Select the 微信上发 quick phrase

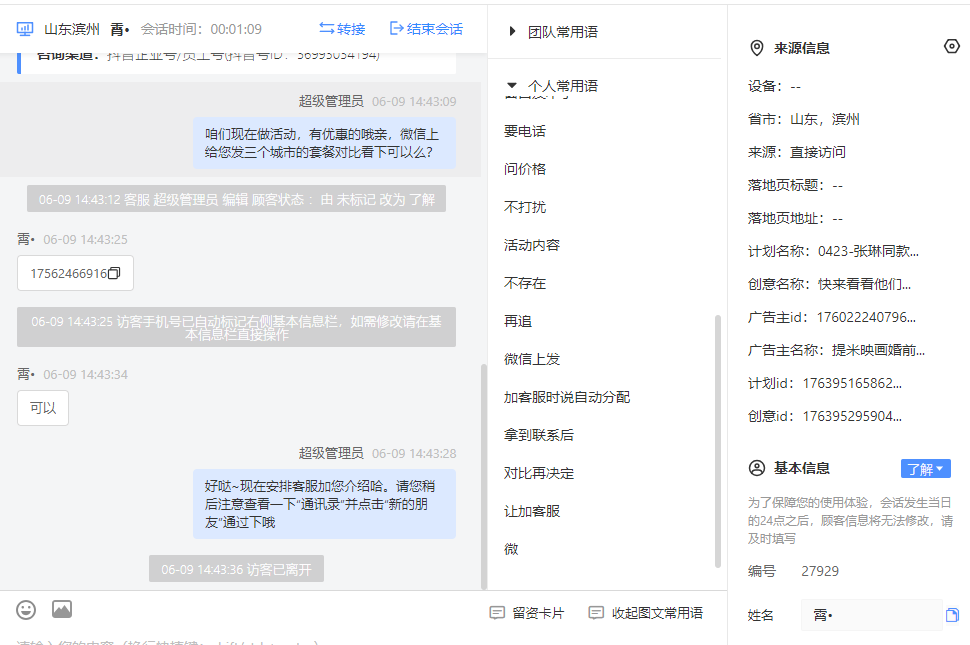pos(531,359)
